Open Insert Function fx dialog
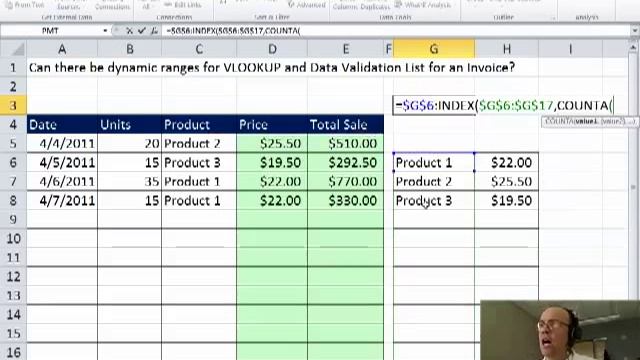 (x=154, y=31)
